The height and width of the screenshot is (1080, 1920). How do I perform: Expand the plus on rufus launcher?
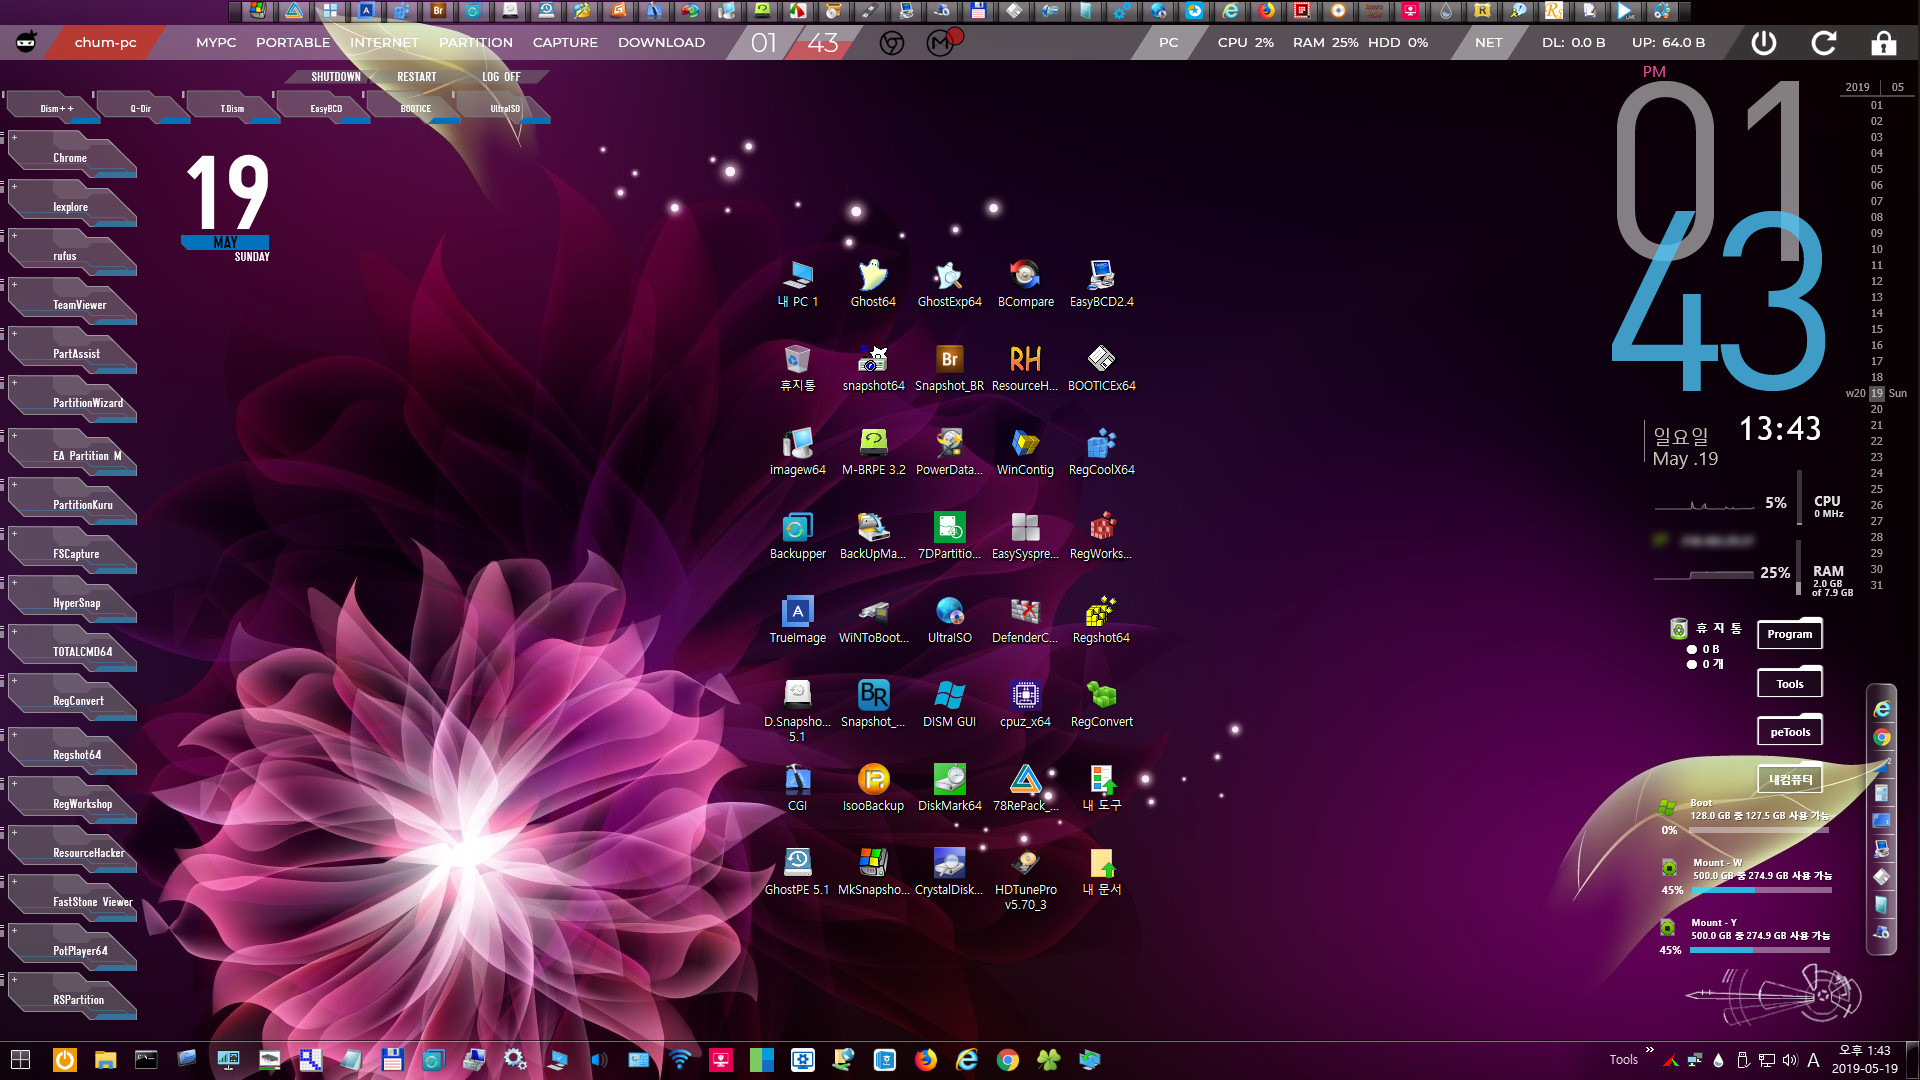pos(14,236)
